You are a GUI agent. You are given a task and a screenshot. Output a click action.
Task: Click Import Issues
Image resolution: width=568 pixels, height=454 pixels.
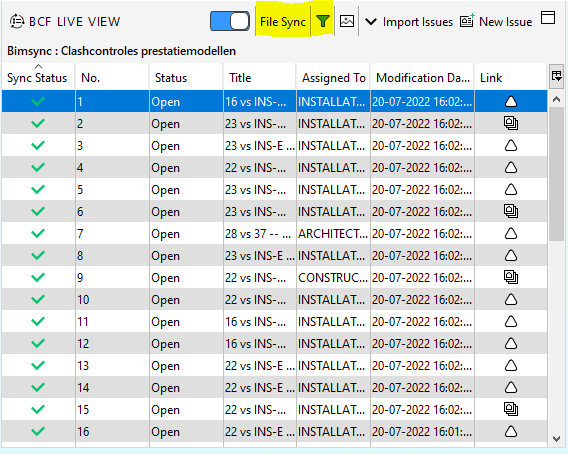pyautogui.click(x=418, y=22)
